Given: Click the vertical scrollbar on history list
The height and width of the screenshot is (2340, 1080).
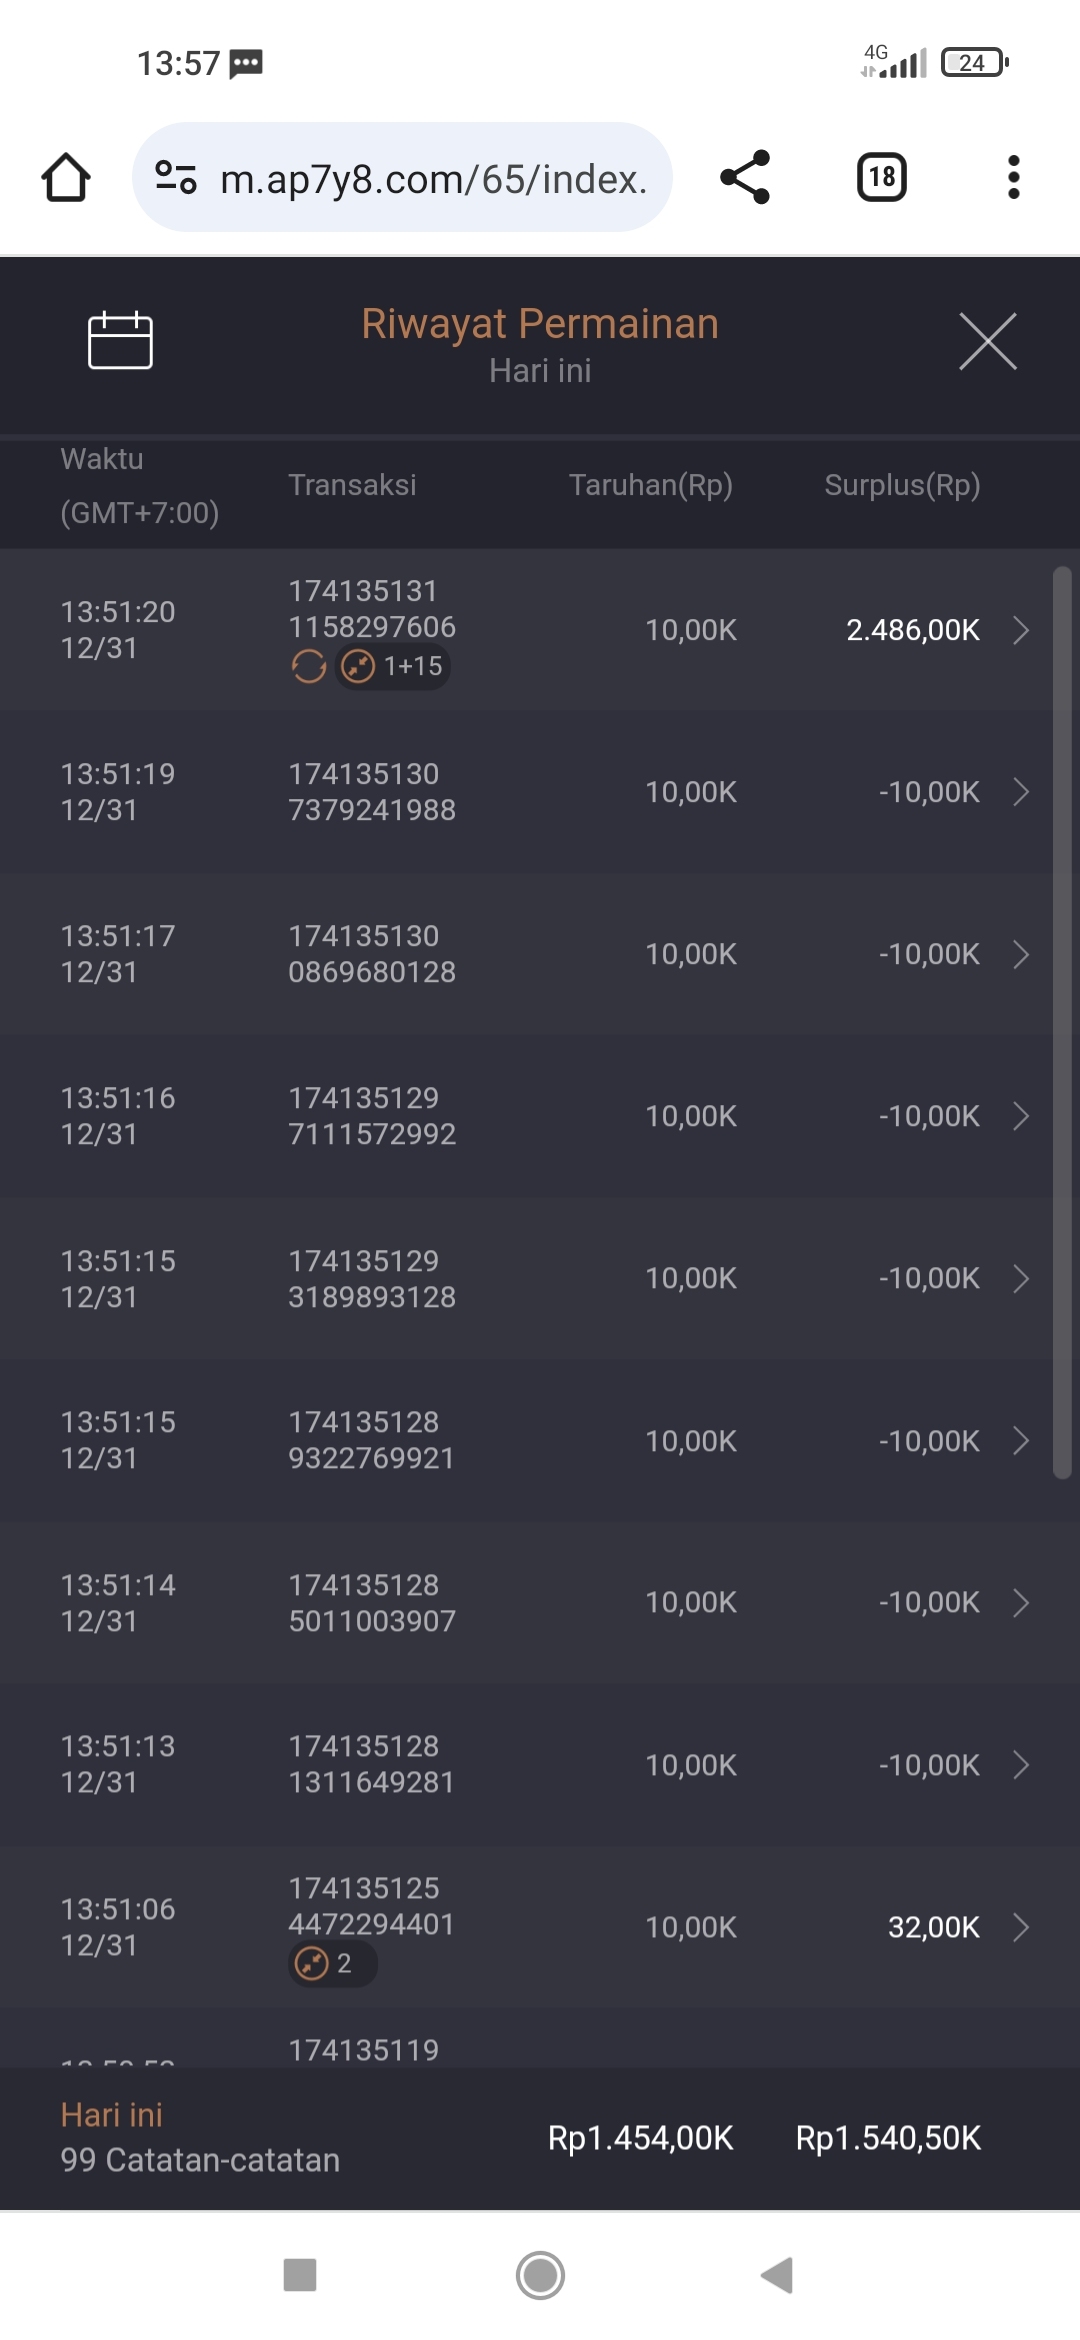Looking at the screenshot, I should (1062, 1020).
